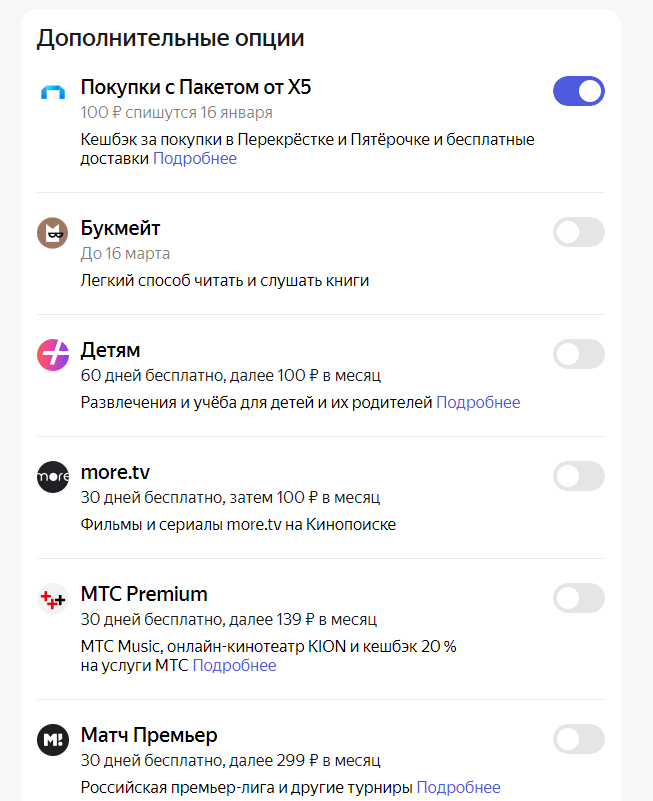This screenshot has height=801, width=653.
Task: Select the Букмейт option title
Action: tap(120, 229)
